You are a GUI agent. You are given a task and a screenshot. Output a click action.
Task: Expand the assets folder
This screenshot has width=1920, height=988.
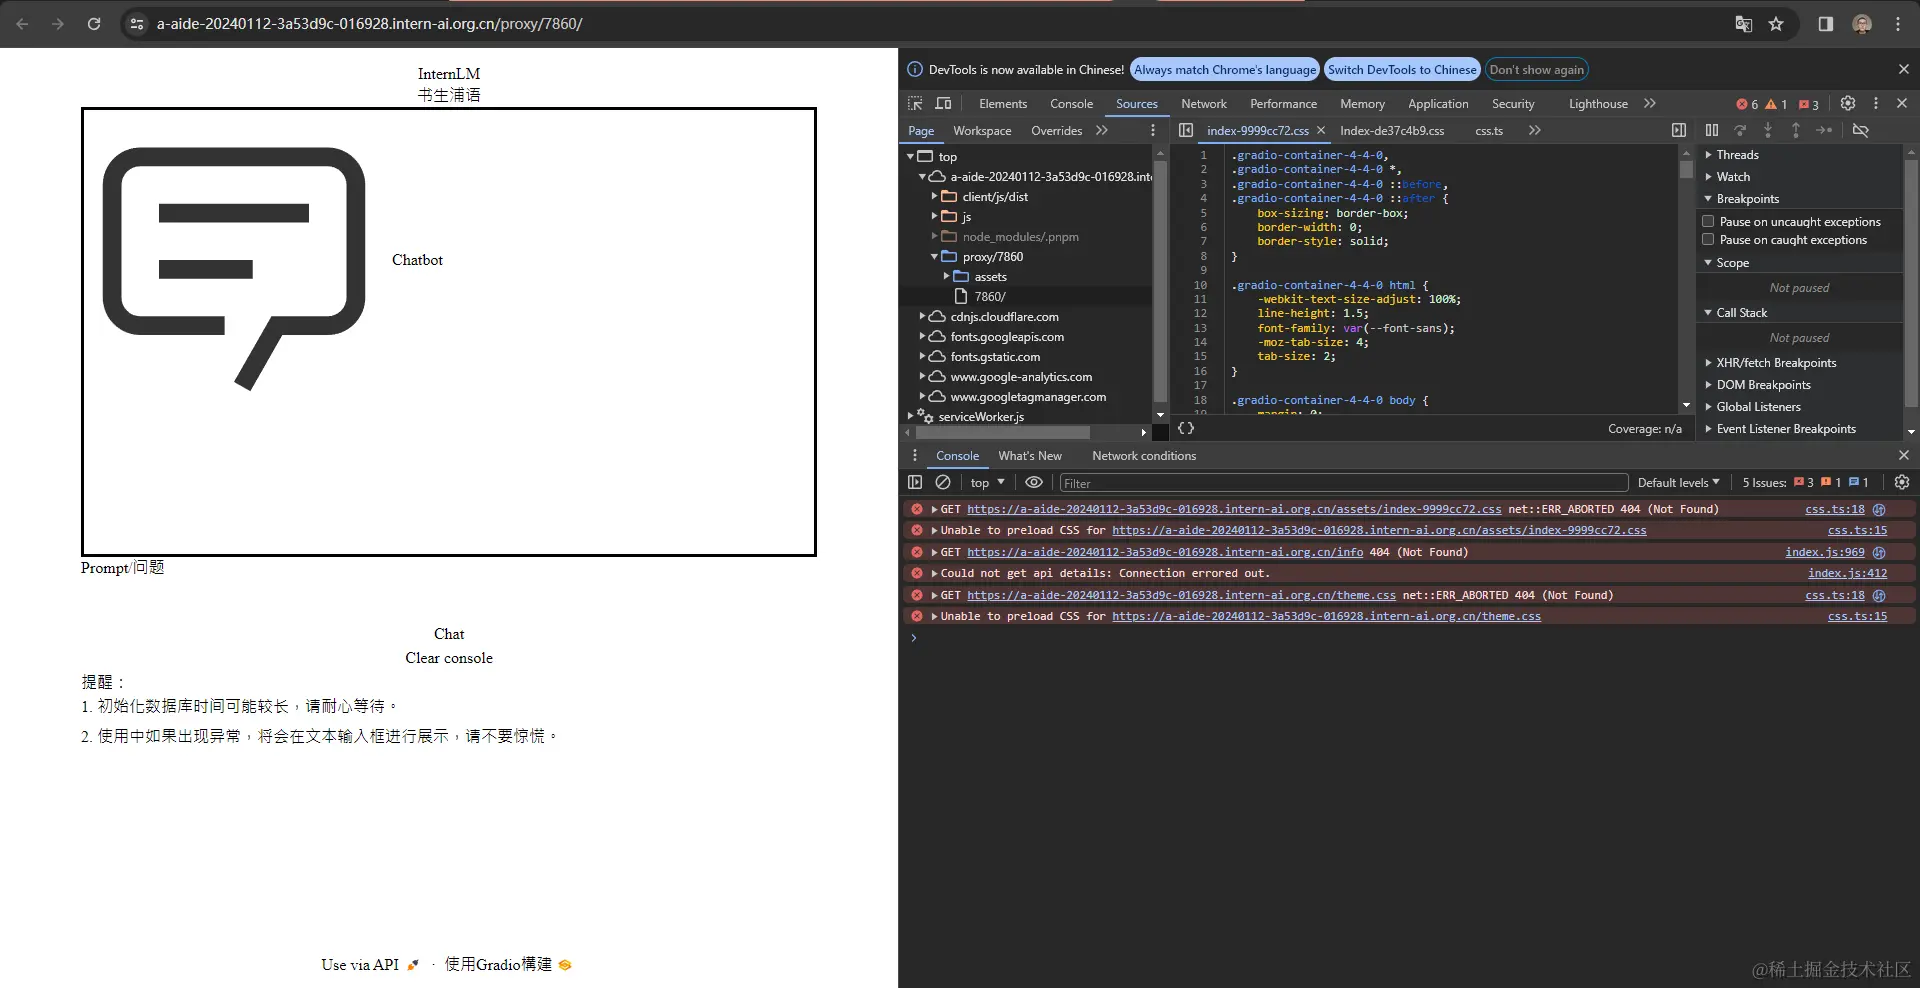coord(947,276)
